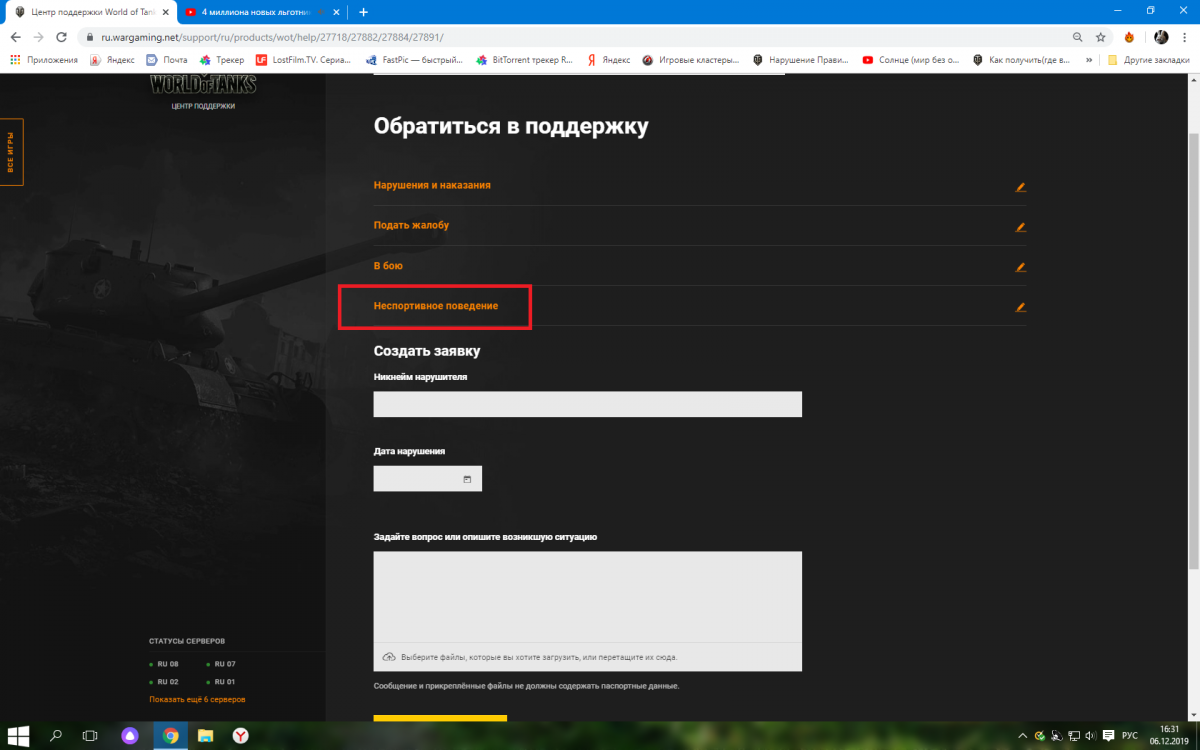The height and width of the screenshot is (750, 1200).
Task: Click the 'RU 01' server status
Action: [221, 682]
